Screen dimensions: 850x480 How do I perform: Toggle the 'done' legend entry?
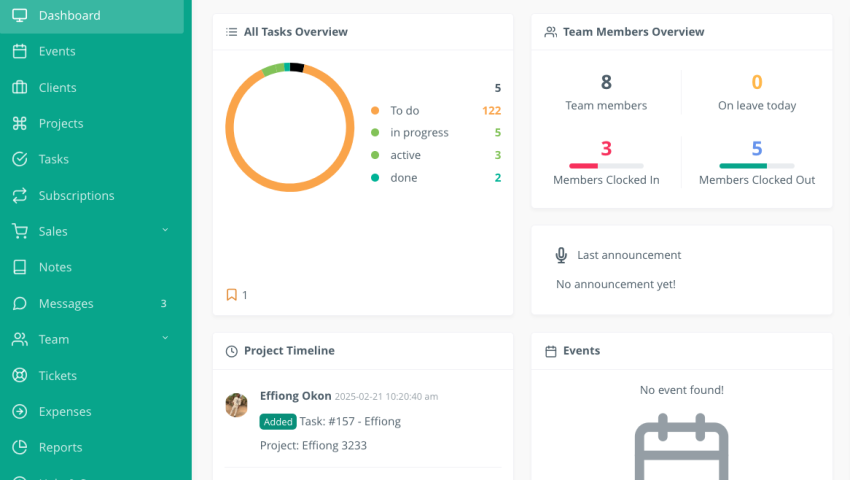click(x=403, y=178)
